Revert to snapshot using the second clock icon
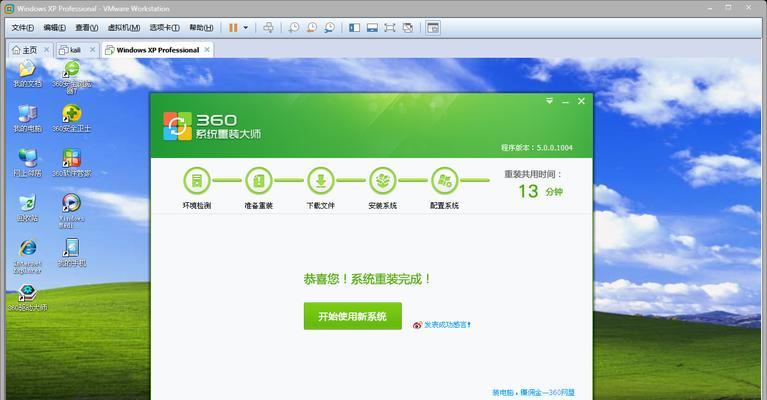Screen dimensions: 767x400 click(312, 28)
